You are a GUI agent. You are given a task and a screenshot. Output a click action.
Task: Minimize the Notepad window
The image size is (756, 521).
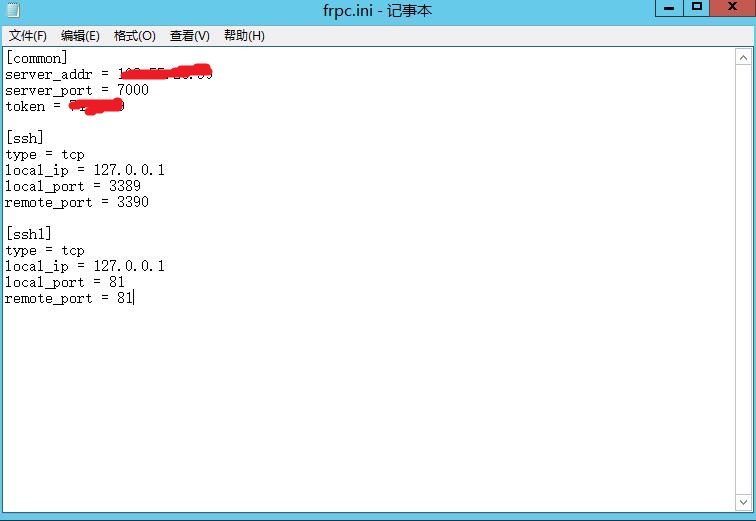click(669, 8)
